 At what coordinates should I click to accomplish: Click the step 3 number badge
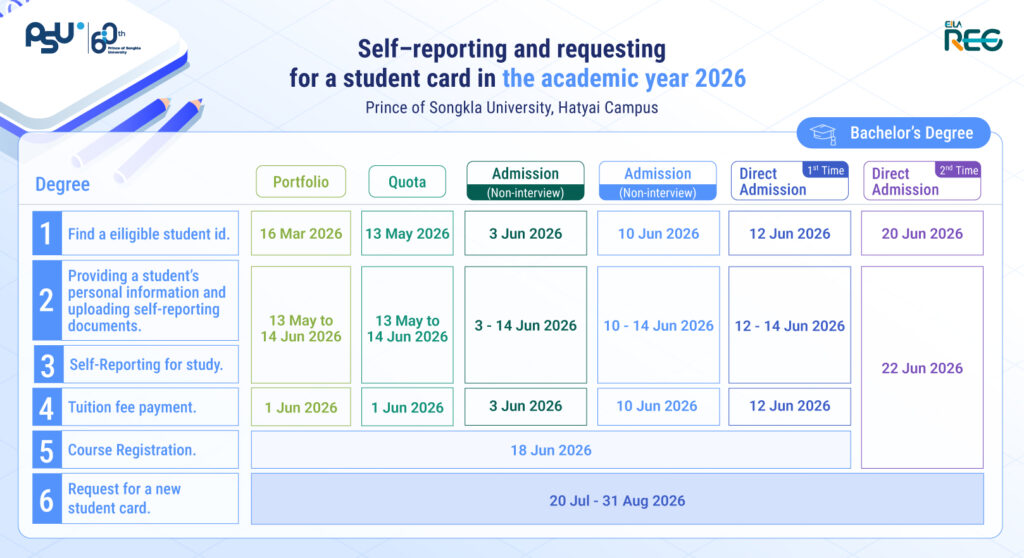pyautogui.click(x=46, y=365)
